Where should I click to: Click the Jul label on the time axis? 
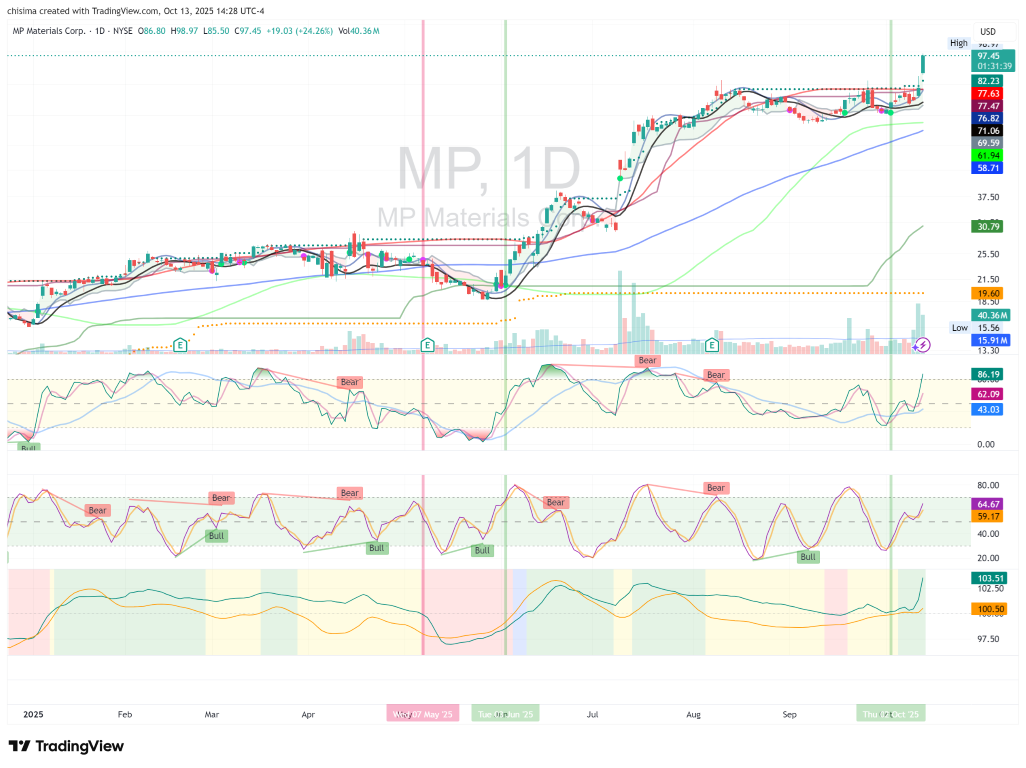click(x=592, y=714)
